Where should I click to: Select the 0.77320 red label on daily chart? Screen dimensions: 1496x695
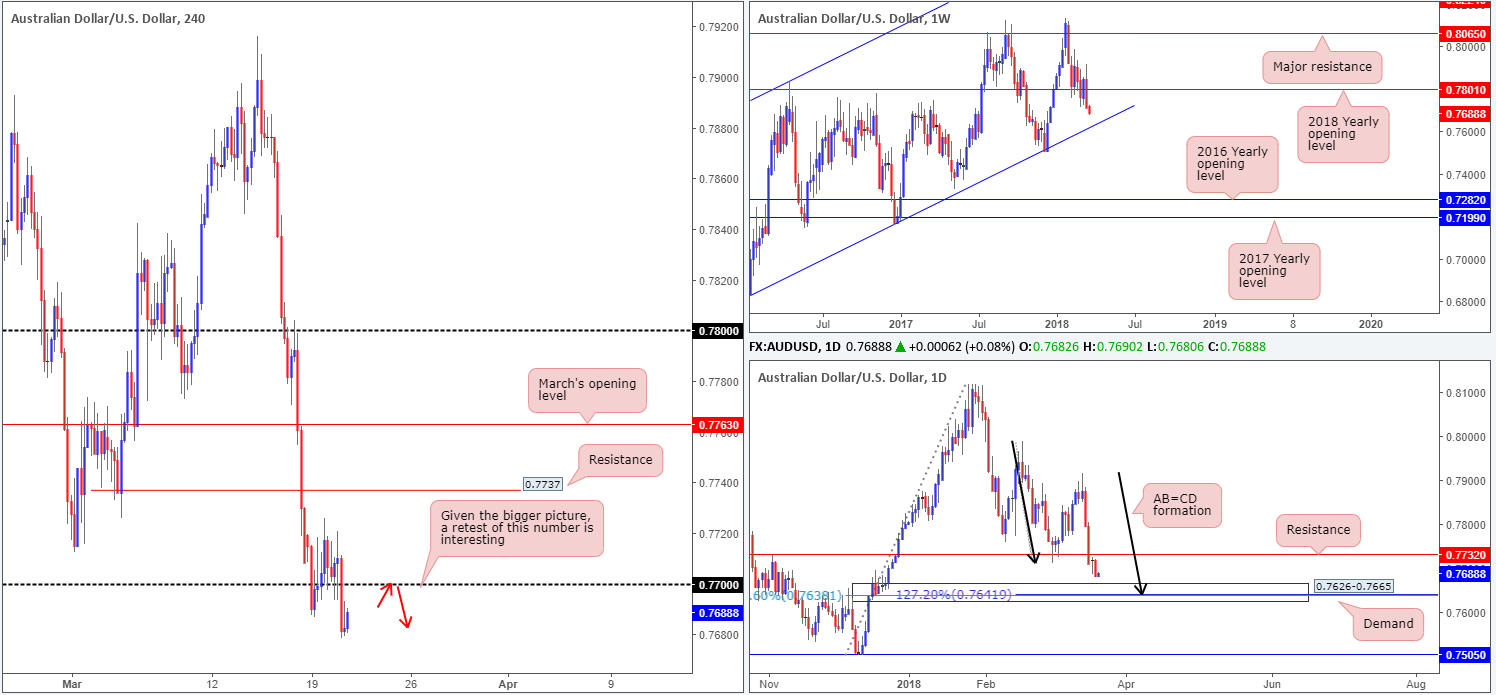click(1465, 554)
